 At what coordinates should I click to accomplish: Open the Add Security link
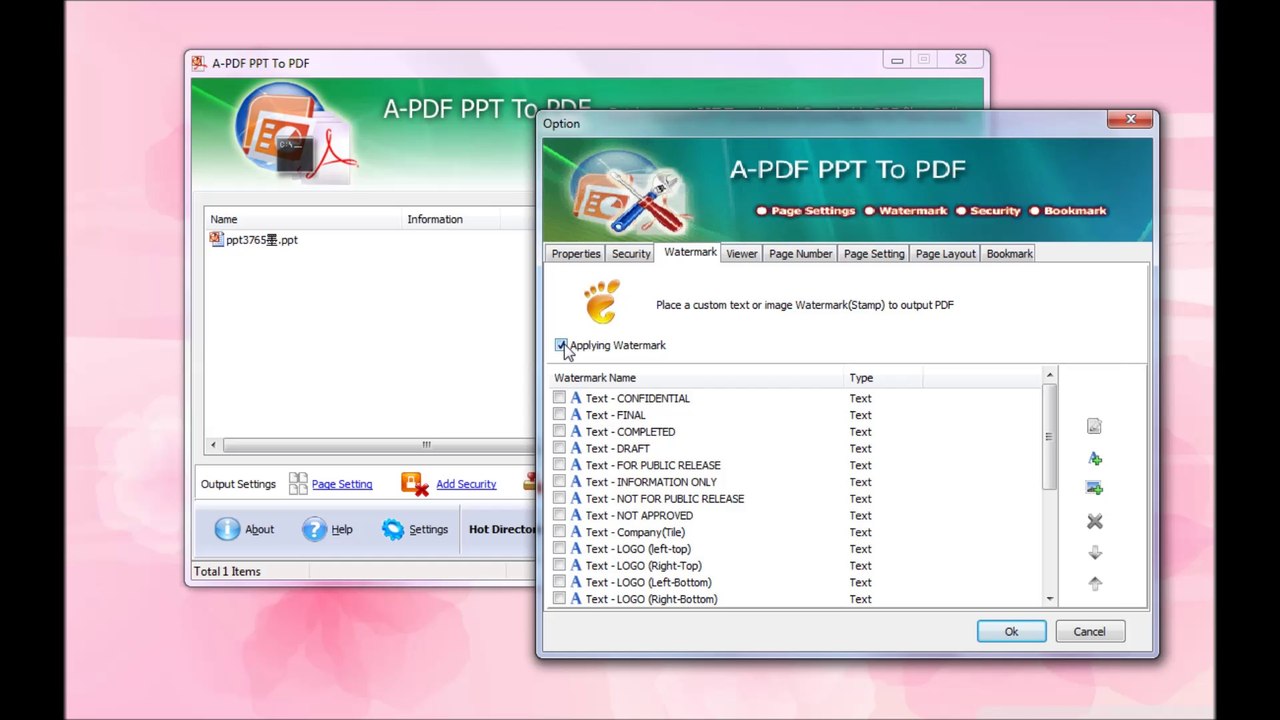click(466, 484)
